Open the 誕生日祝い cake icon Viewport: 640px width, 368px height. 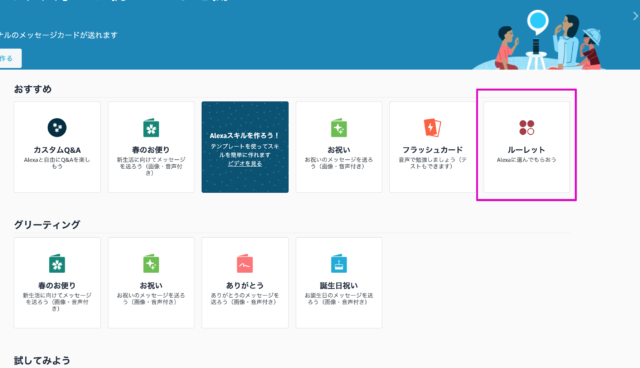(x=339, y=263)
